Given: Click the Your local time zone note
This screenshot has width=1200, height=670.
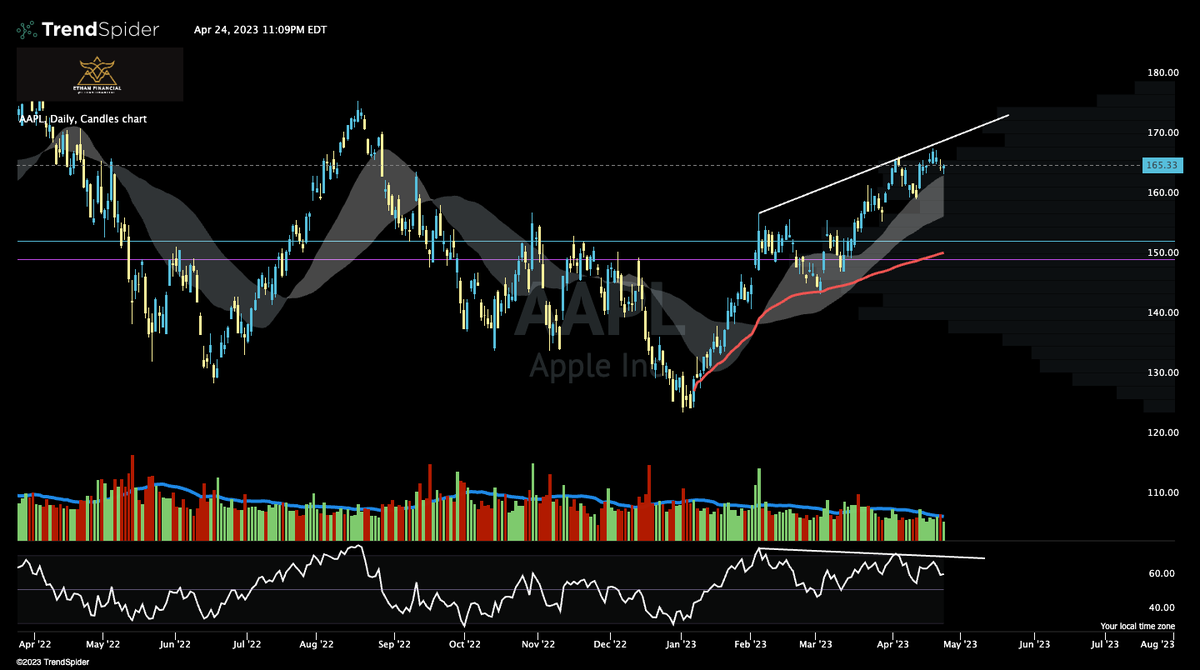Looking at the screenshot, I should (x=1138, y=625).
